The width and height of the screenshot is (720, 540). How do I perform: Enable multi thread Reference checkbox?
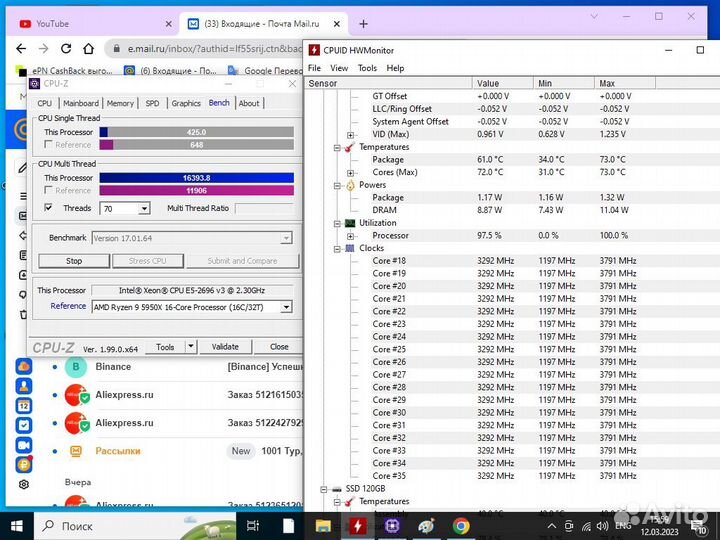coord(48,190)
